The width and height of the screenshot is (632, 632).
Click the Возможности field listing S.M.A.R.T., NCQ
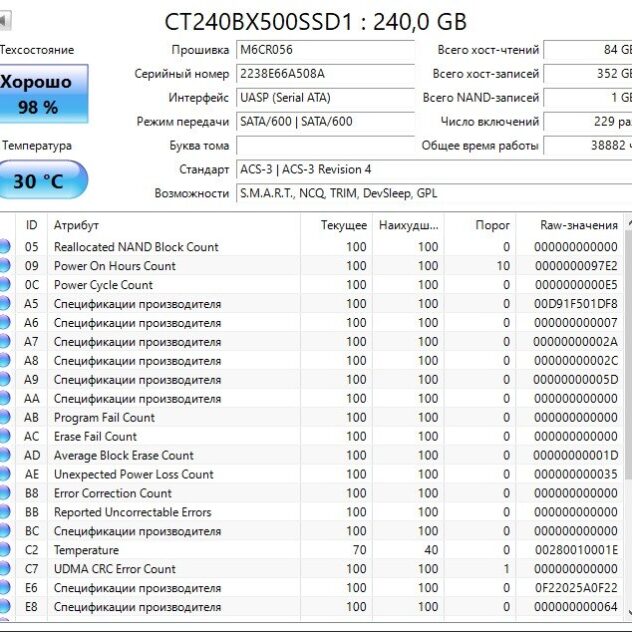tap(434, 193)
